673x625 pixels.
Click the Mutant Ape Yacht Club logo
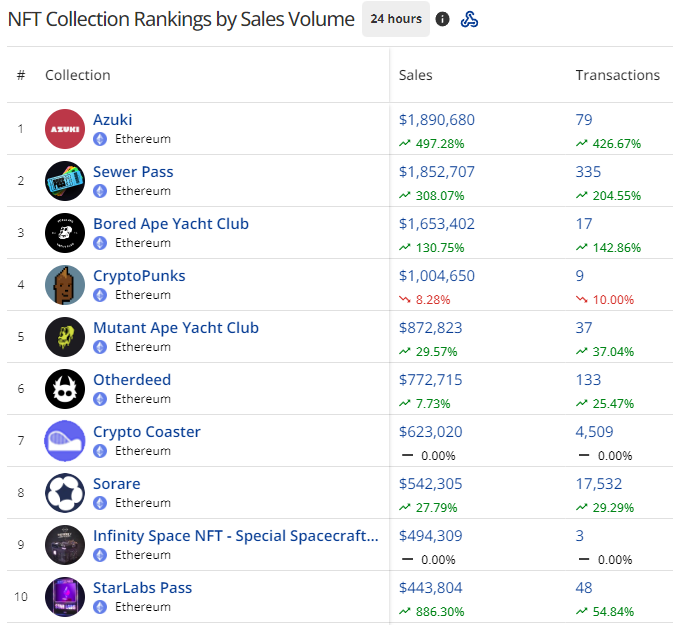(65, 337)
